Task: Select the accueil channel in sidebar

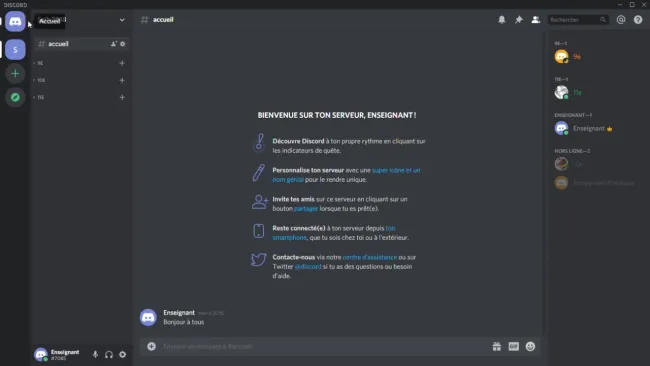Action: click(82, 44)
